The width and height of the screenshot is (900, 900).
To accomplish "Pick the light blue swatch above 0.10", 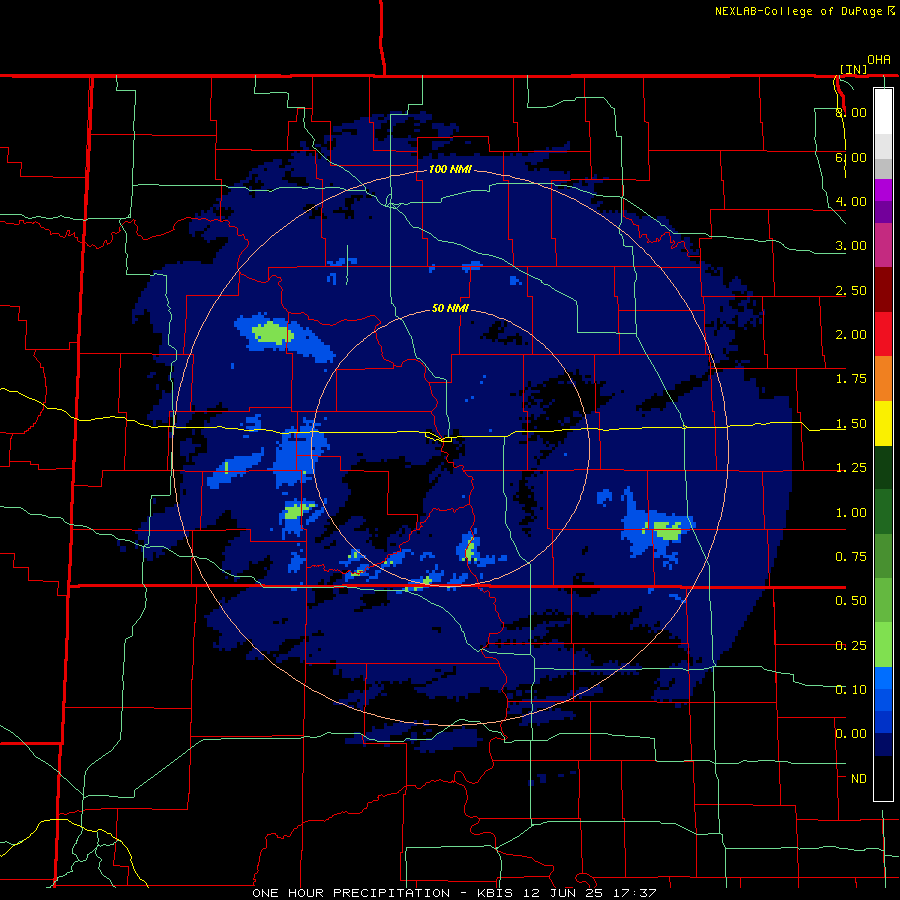I will pyautogui.click(x=883, y=678).
